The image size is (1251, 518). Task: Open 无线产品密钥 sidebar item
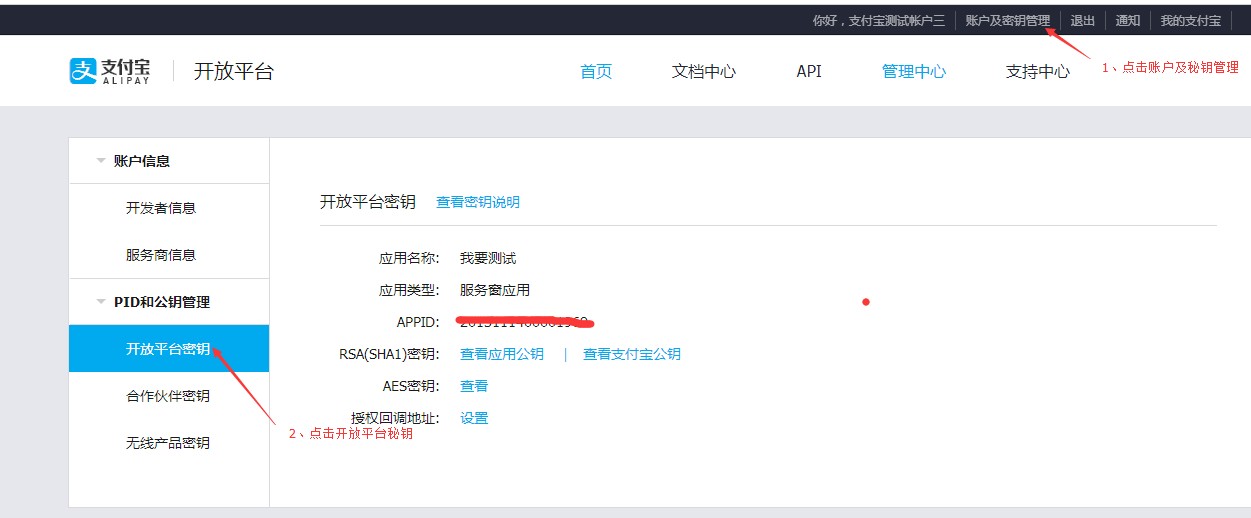click(x=168, y=443)
